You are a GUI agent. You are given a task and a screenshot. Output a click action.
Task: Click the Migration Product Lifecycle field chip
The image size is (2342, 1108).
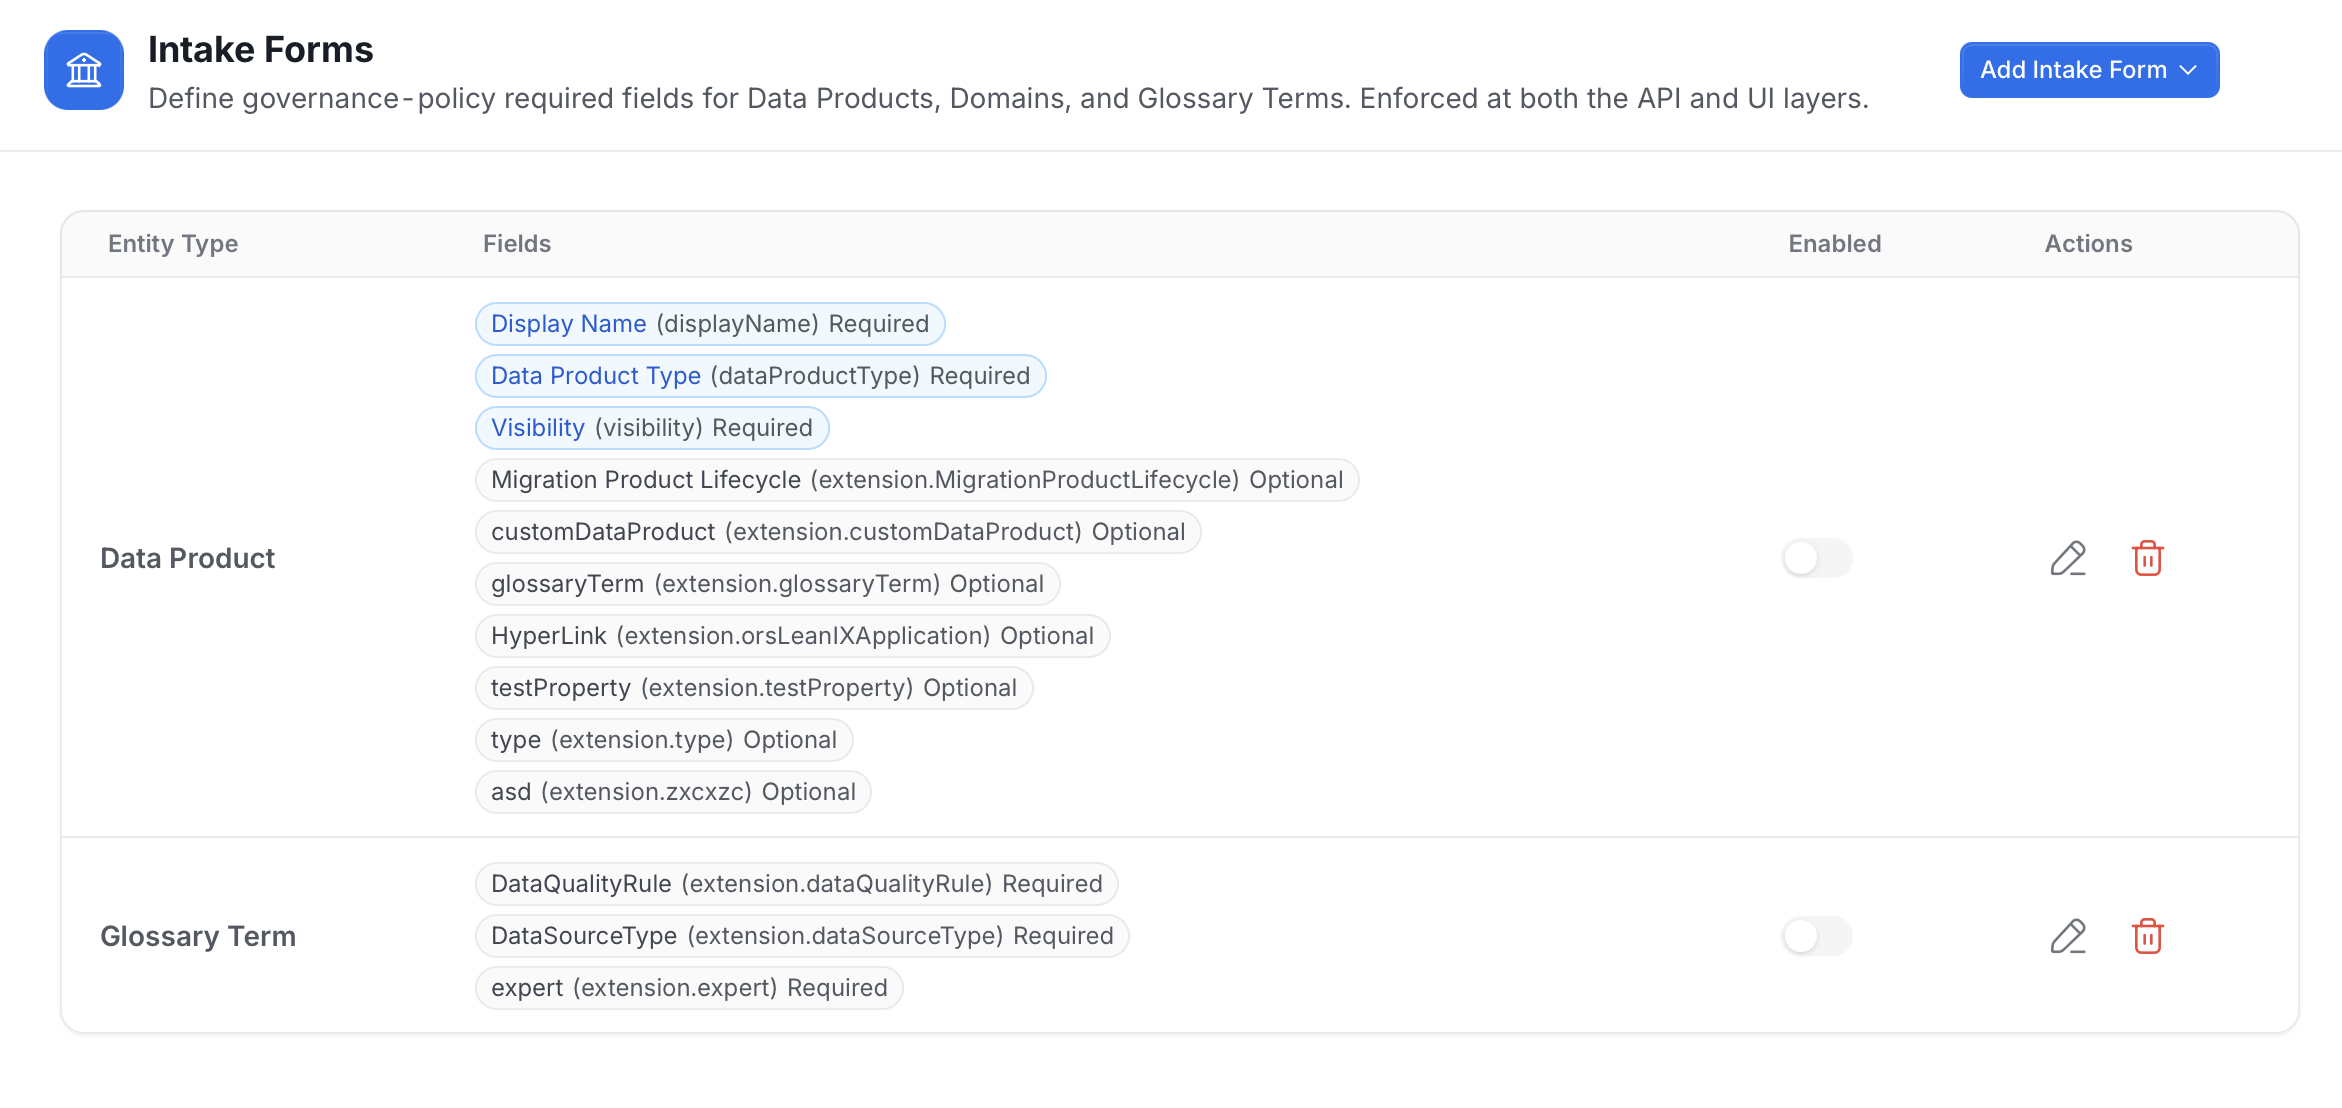[x=917, y=480]
